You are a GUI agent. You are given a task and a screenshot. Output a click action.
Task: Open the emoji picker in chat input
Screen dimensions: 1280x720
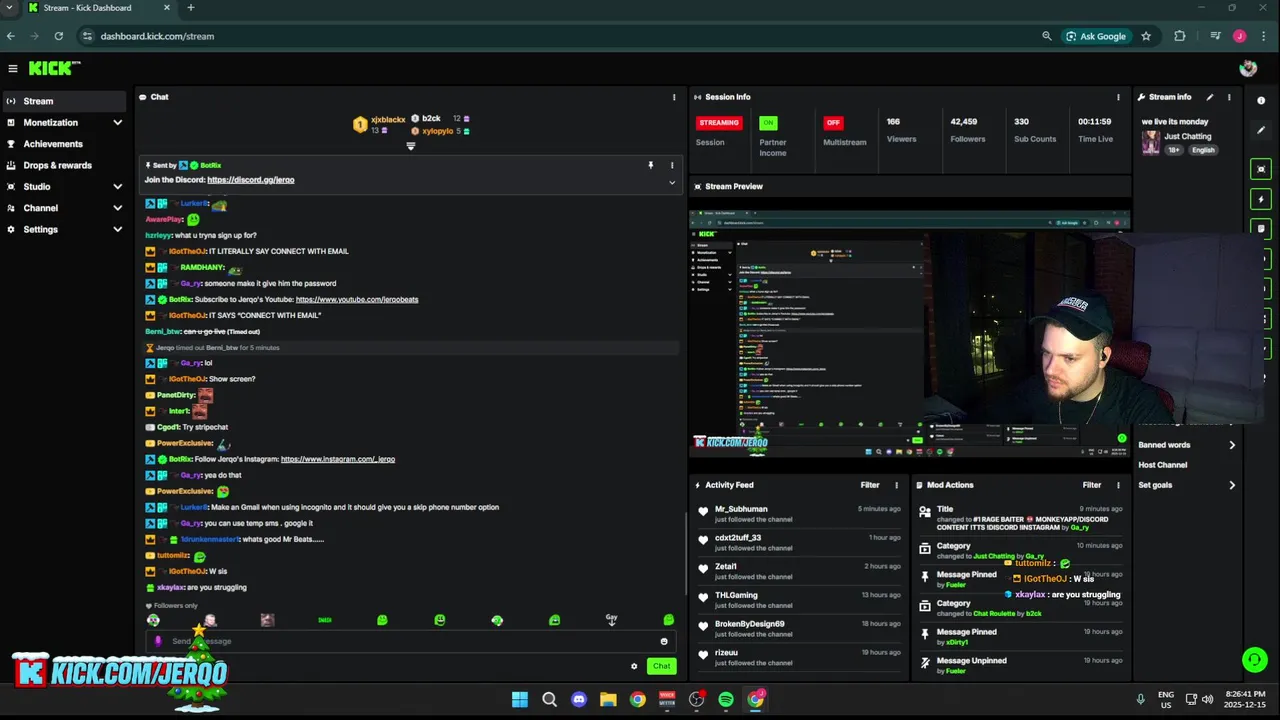tap(664, 641)
